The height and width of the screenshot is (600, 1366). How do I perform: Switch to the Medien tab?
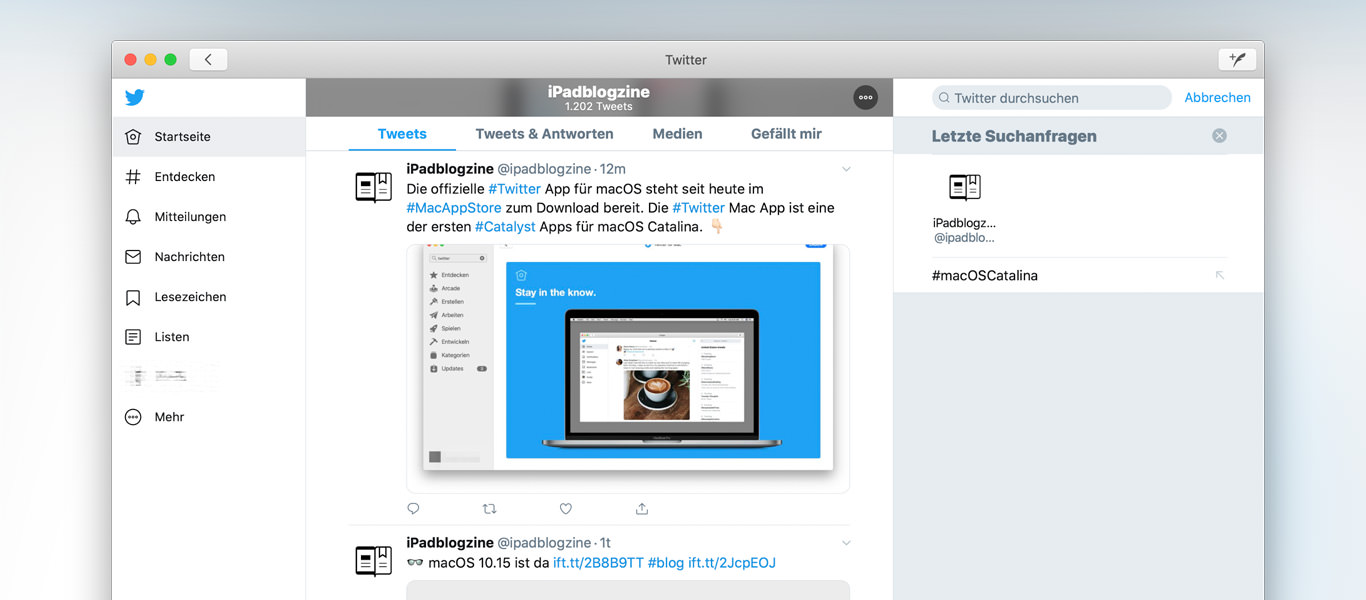[677, 134]
